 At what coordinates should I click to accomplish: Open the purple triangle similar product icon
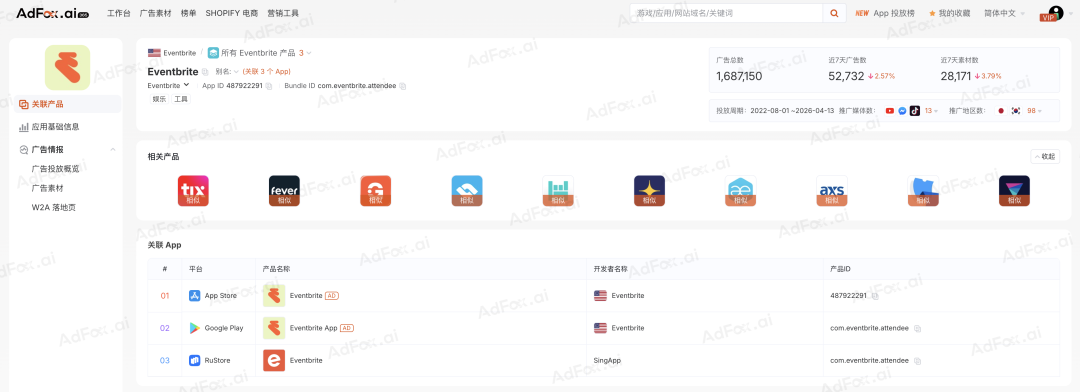point(1014,191)
